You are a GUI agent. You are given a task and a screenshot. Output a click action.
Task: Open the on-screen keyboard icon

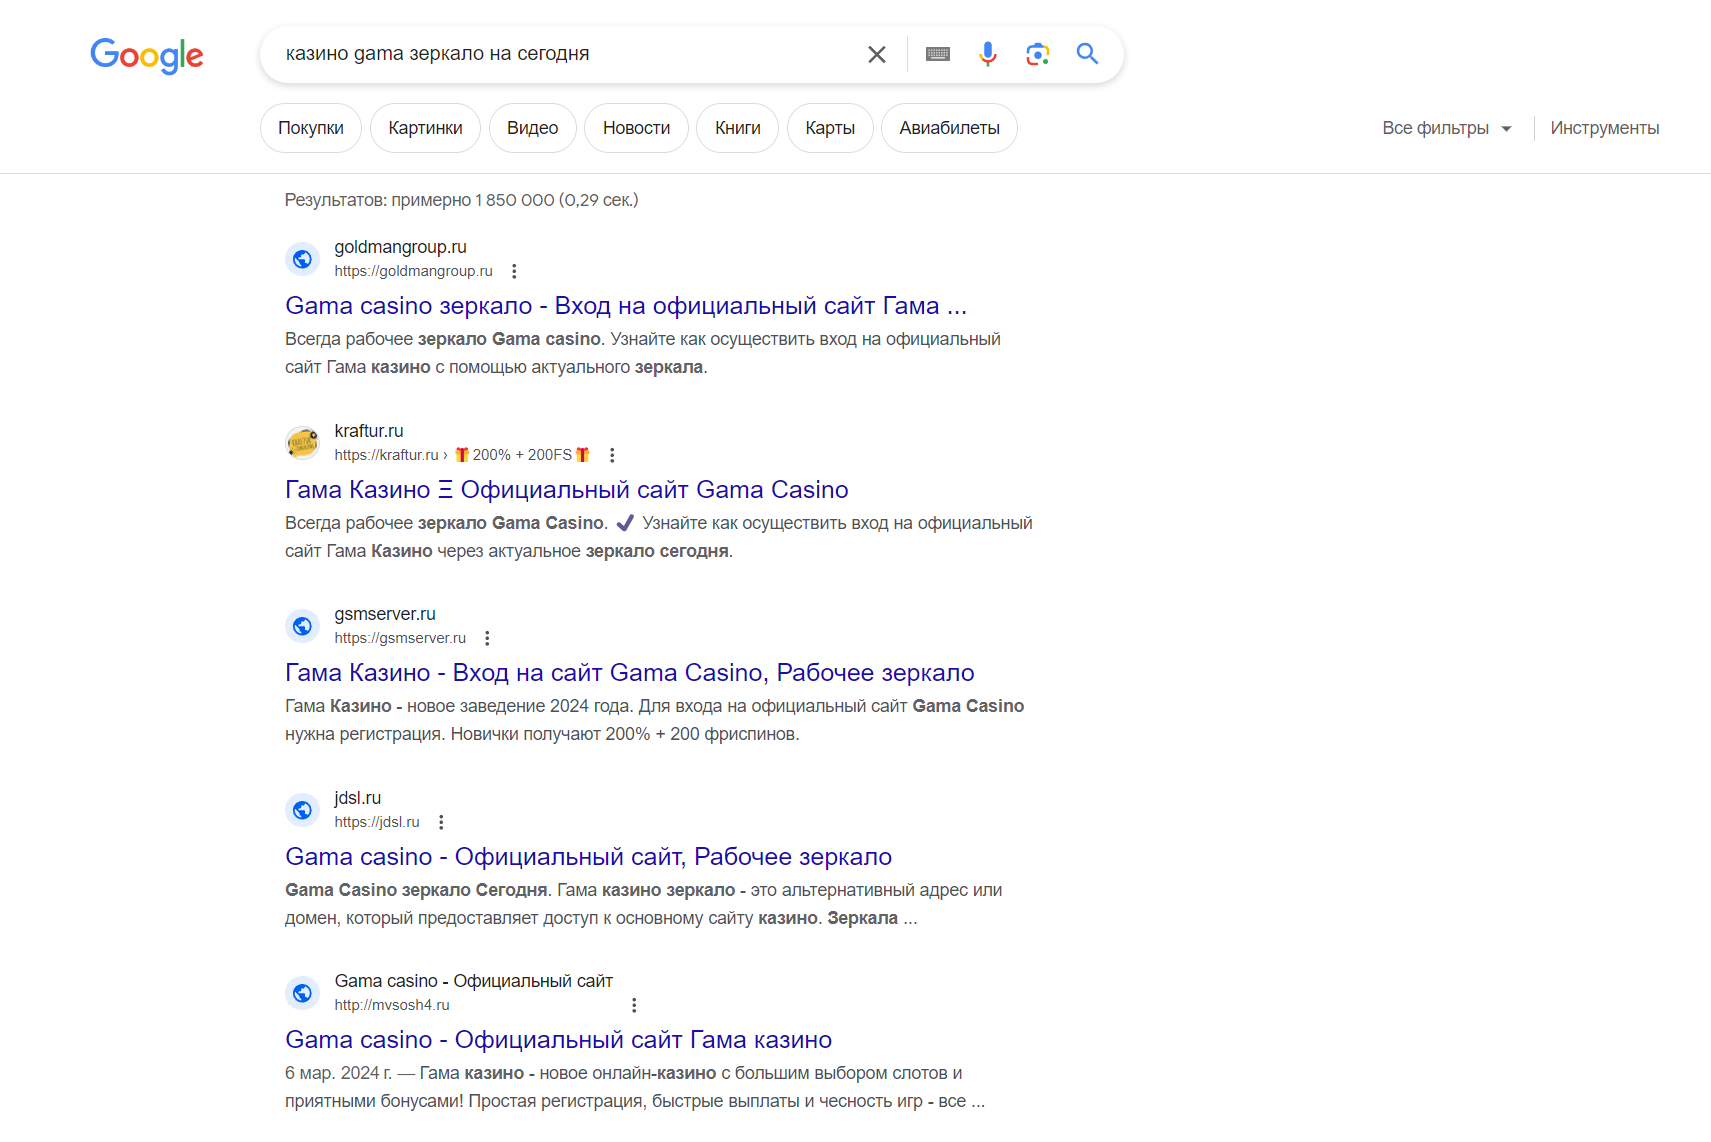[x=938, y=54]
